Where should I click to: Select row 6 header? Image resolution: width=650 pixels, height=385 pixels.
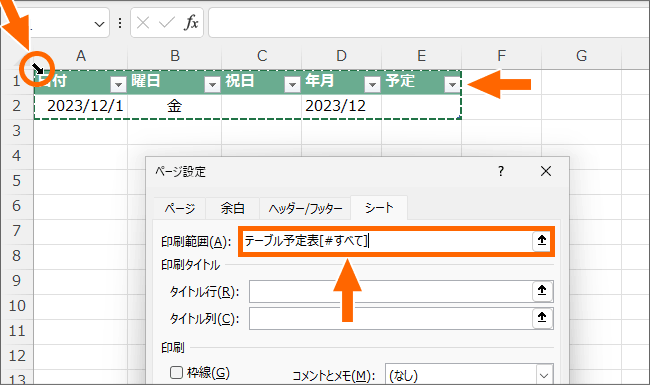[x=17, y=206]
